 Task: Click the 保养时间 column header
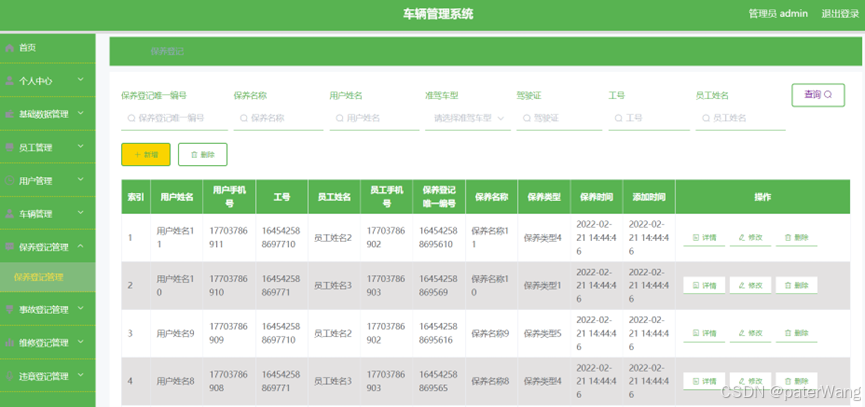596,197
